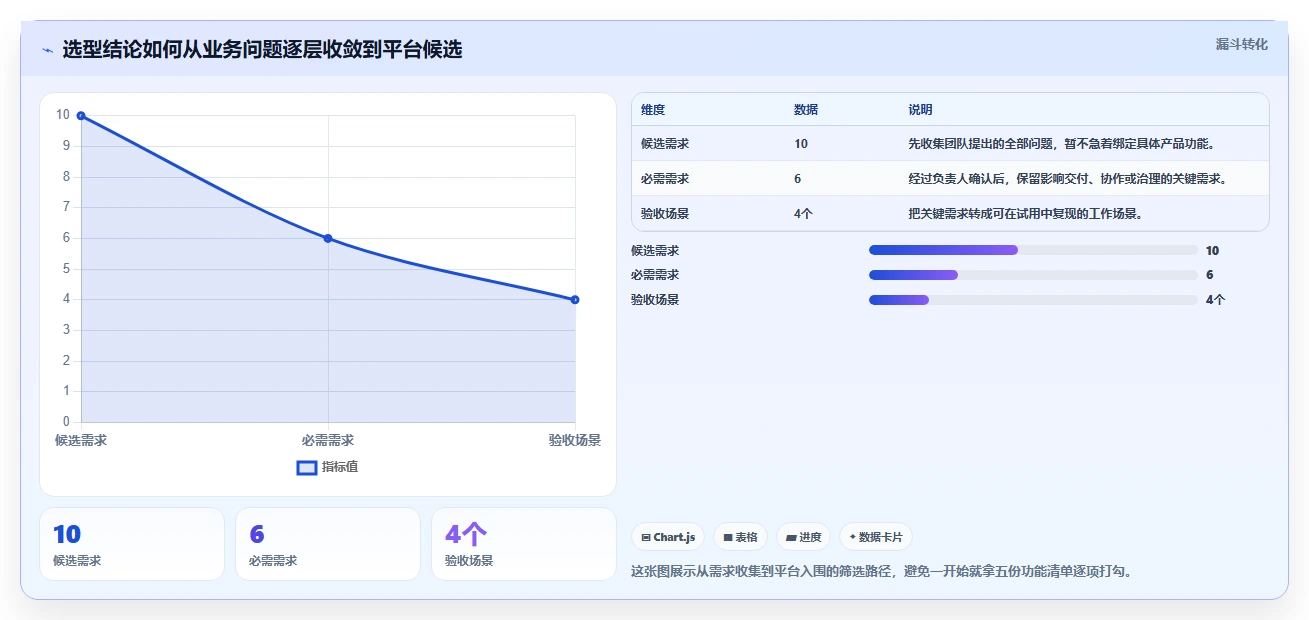Click the 验收场景 progress row label
1309x620 pixels.
[x=655, y=299]
